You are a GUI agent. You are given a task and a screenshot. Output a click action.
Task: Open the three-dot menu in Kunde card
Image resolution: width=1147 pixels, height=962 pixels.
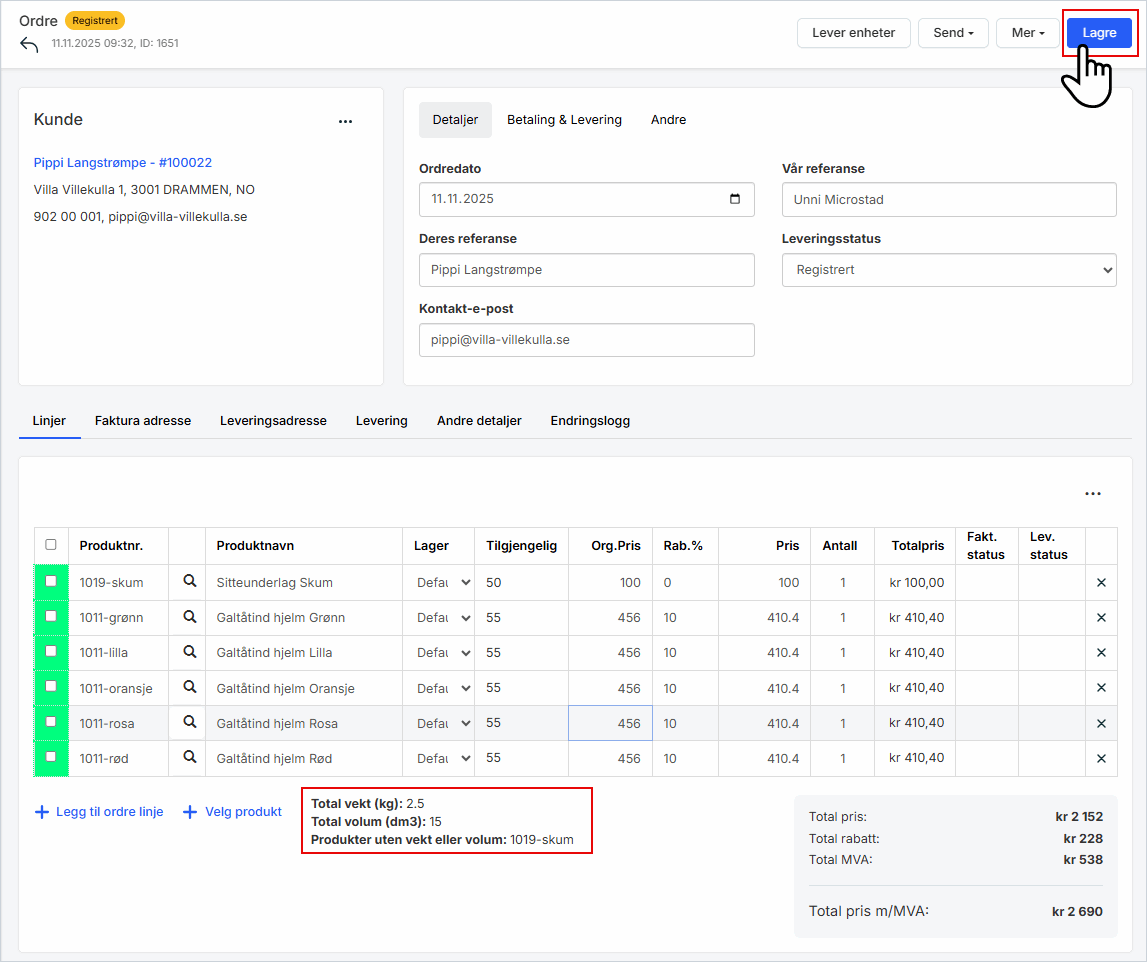pos(345,121)
